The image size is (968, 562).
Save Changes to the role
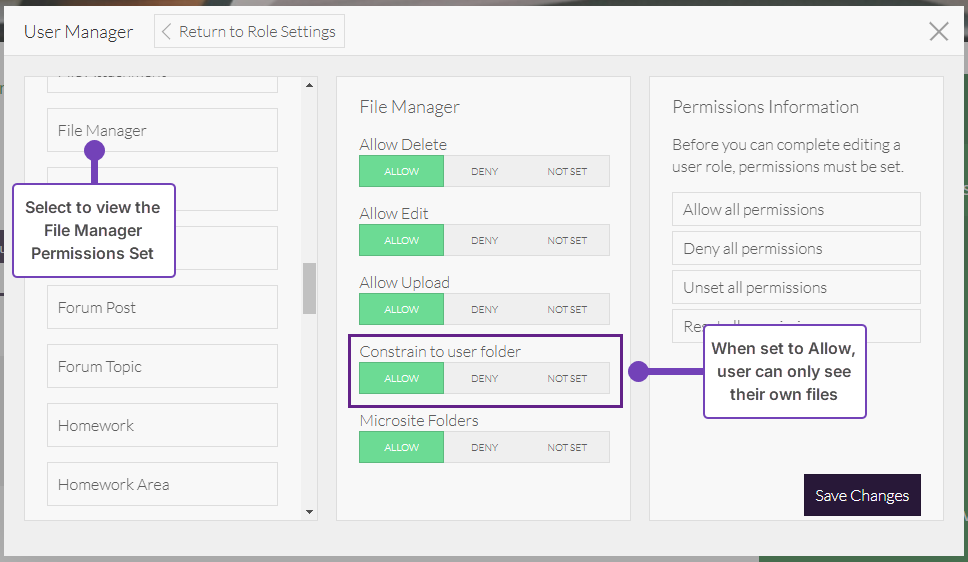coord(862,495)
